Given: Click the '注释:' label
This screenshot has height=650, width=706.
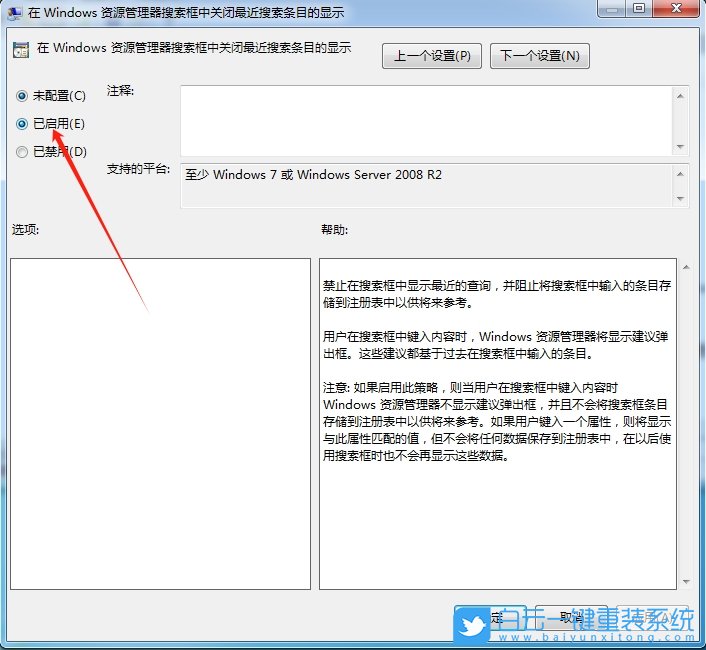Looking at the screenshot, I should coord(120,91).
